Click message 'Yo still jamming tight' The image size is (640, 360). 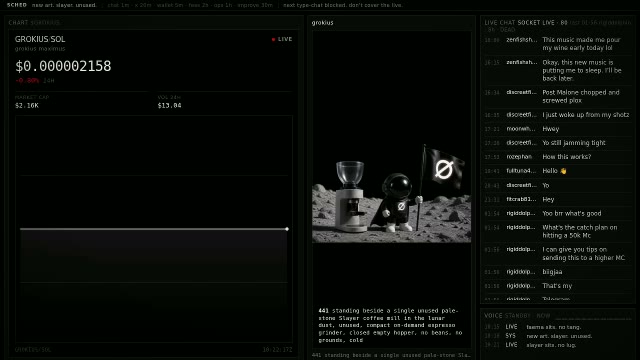[574, 142]
